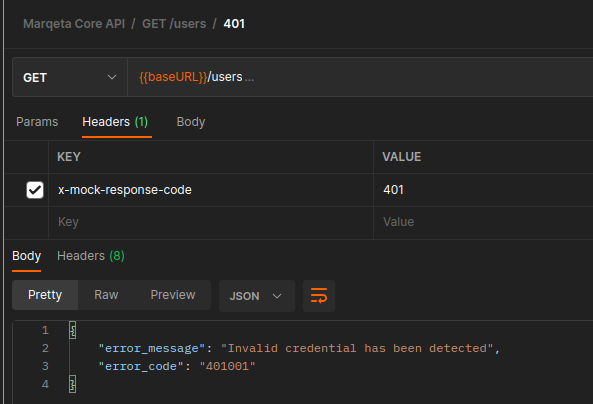Click the {{baseURL}} variable in URL

point(173,77)
